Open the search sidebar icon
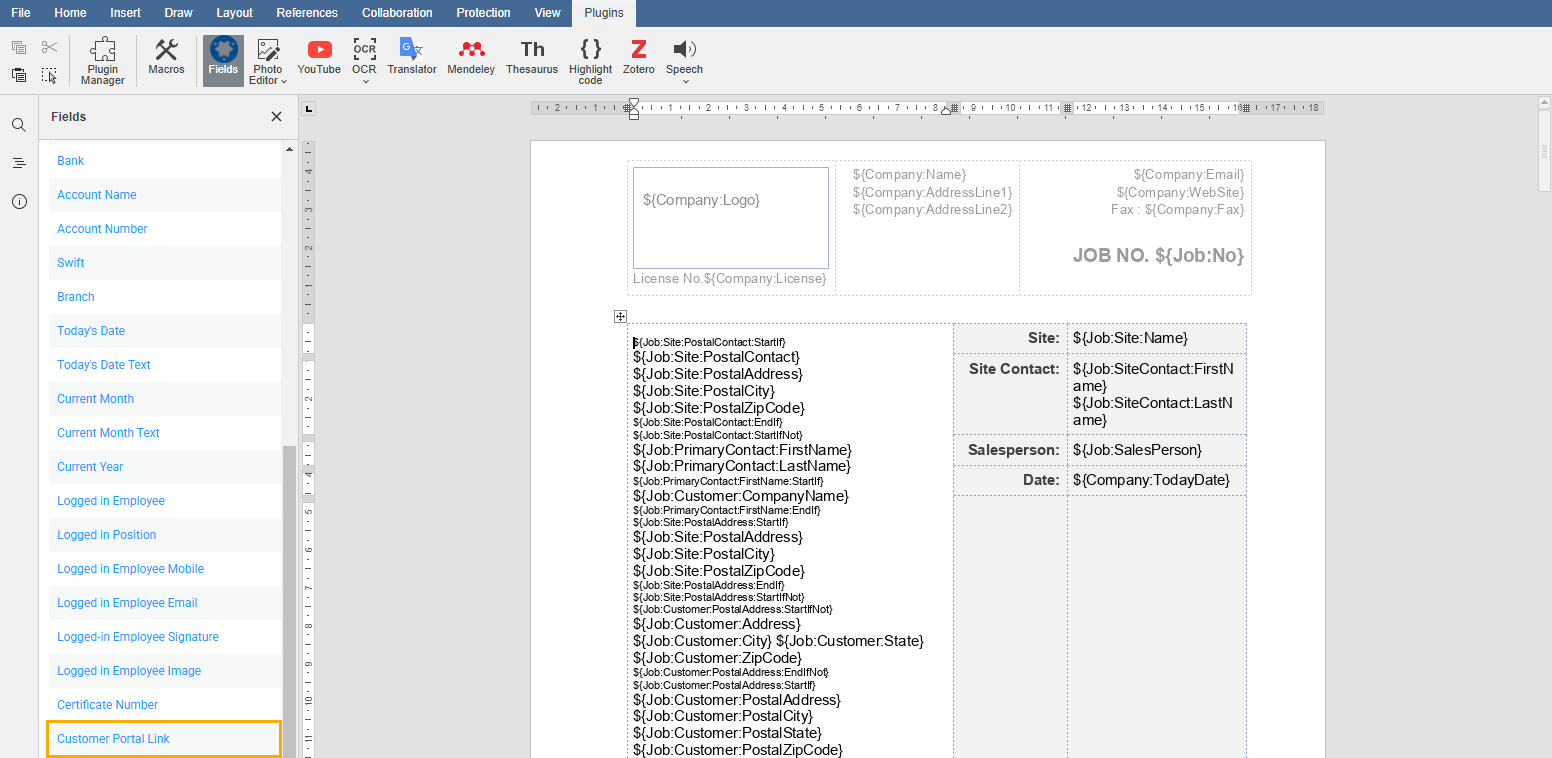 pos(19,125)
